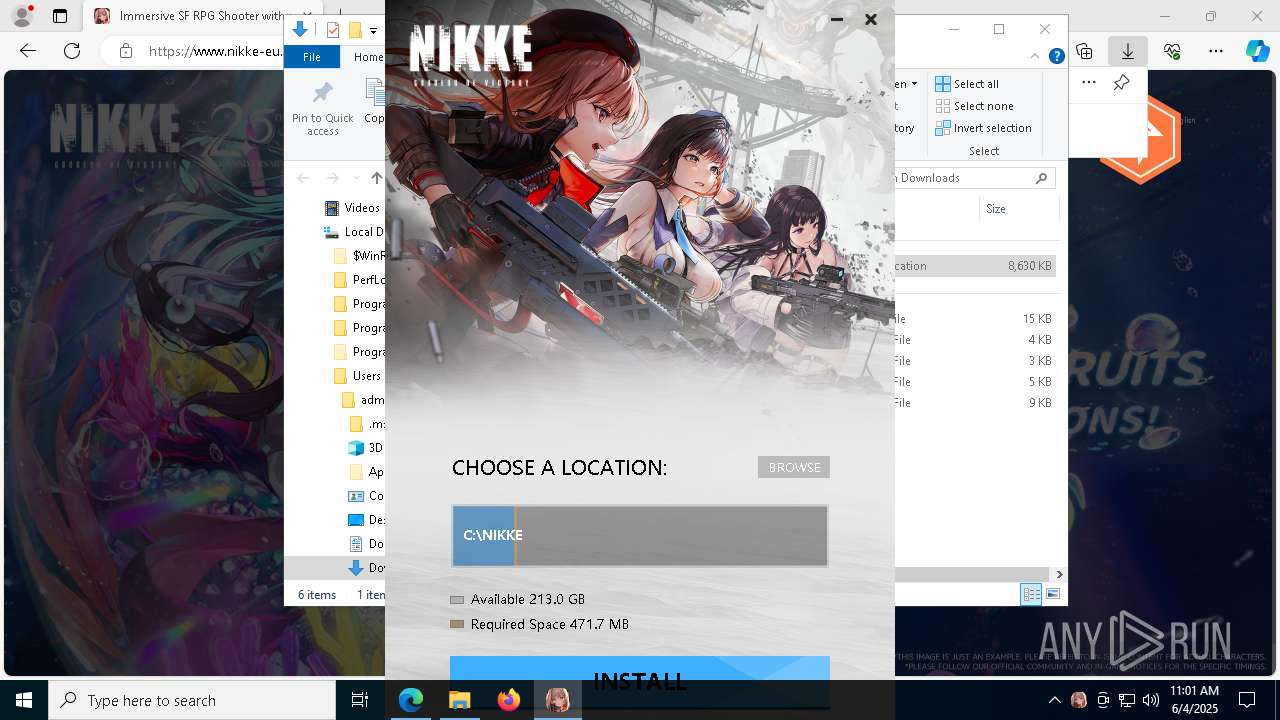The height and width of the screenshot is (720, 1280).
Task: Go up one folder level in Explorer
Action: tap(376, 178)
